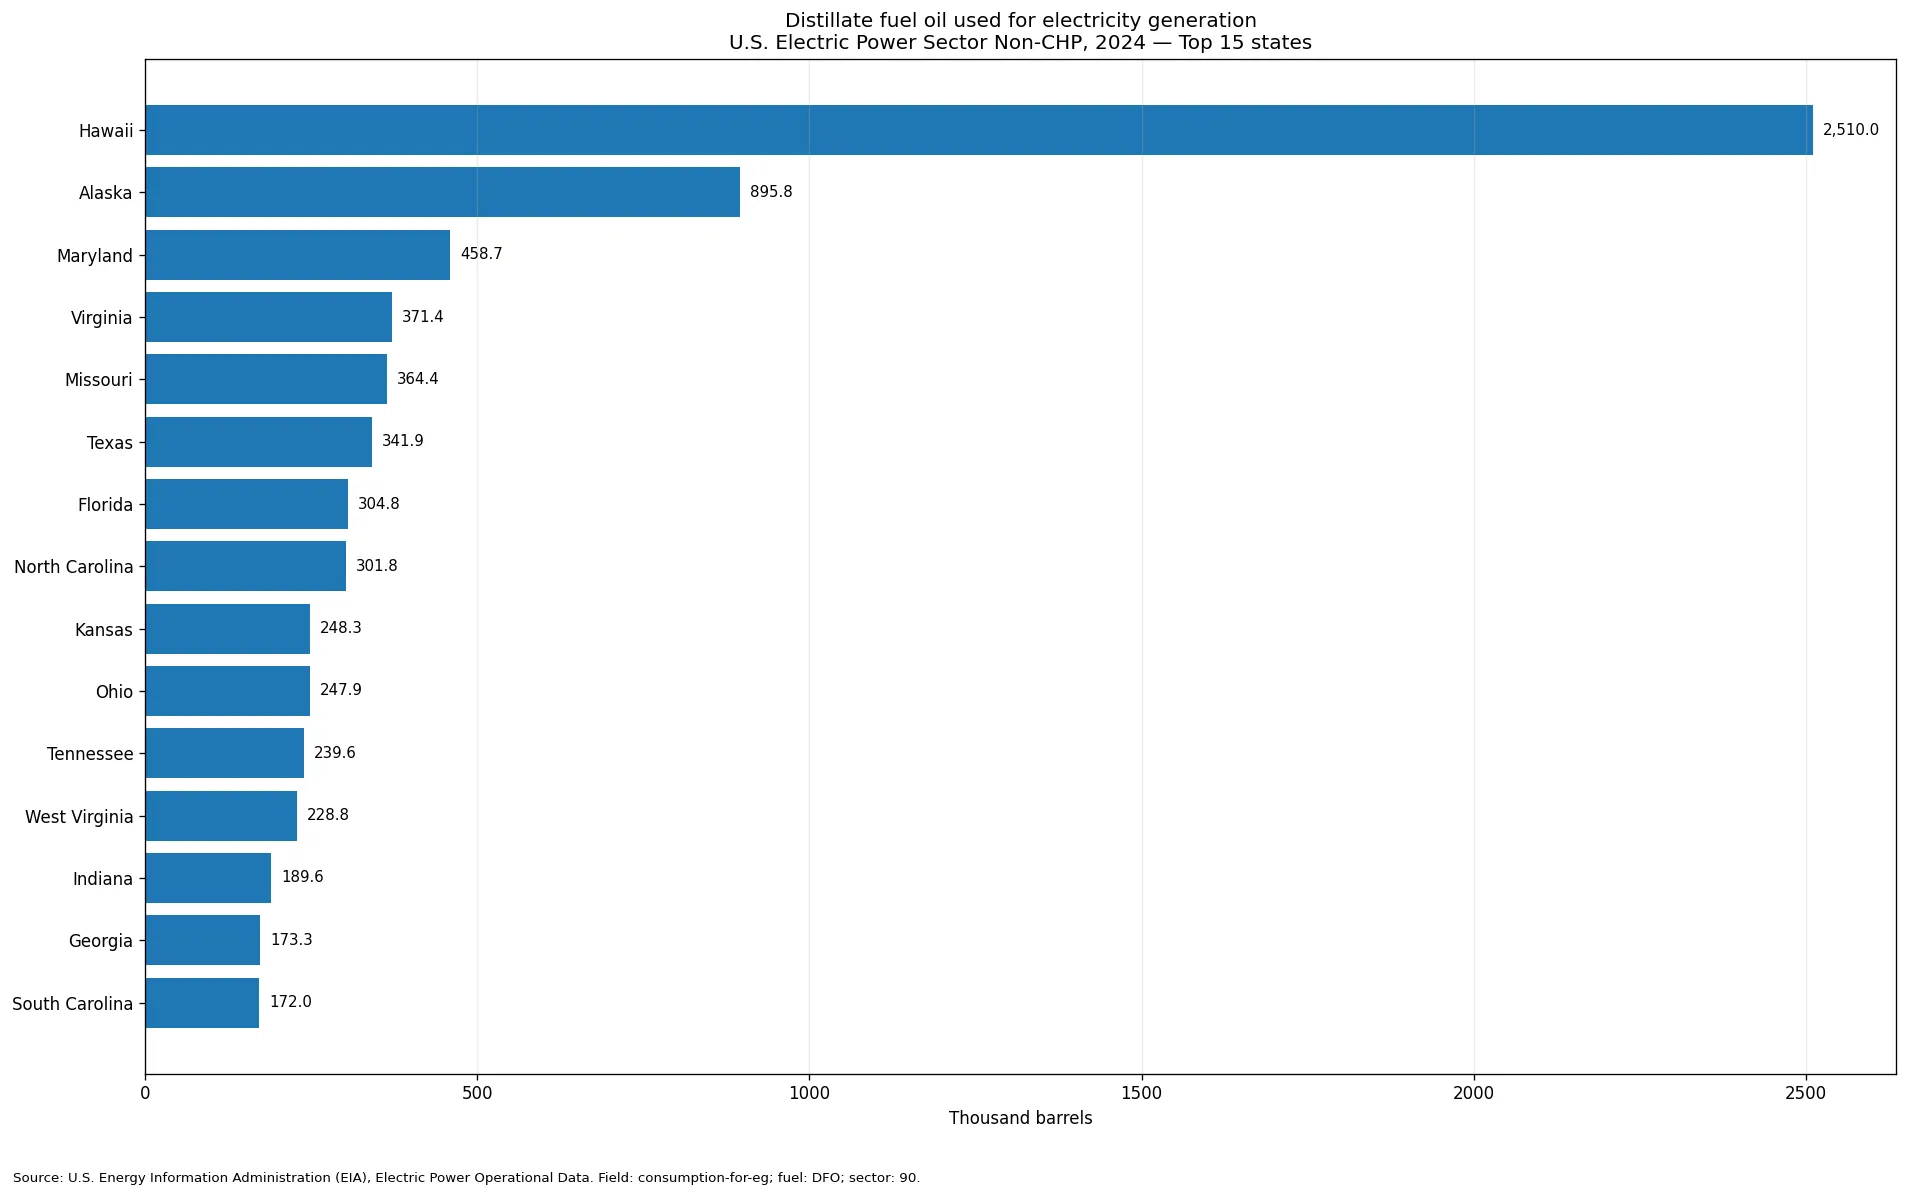
Task: Click the value label 239.6
Action: pos(335,753)
